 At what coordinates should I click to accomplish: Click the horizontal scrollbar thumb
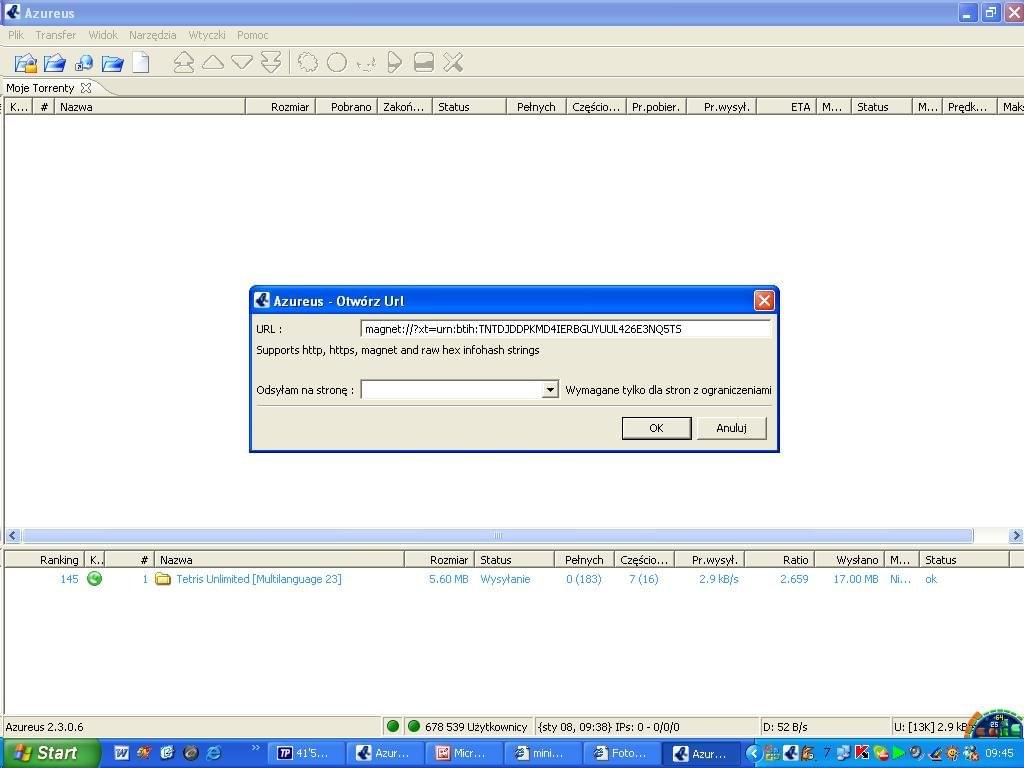point(498,536)
